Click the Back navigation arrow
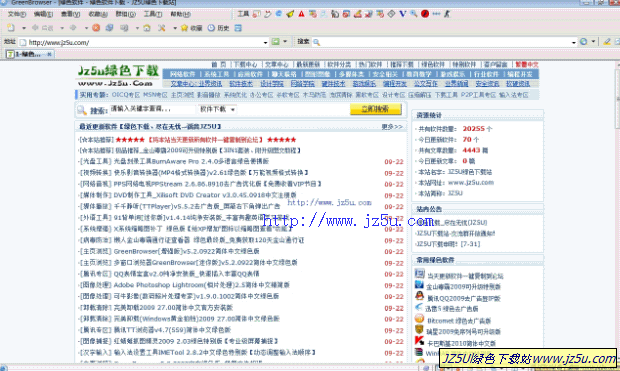This screenshot has height=371, width=620. tap(35, 28)
